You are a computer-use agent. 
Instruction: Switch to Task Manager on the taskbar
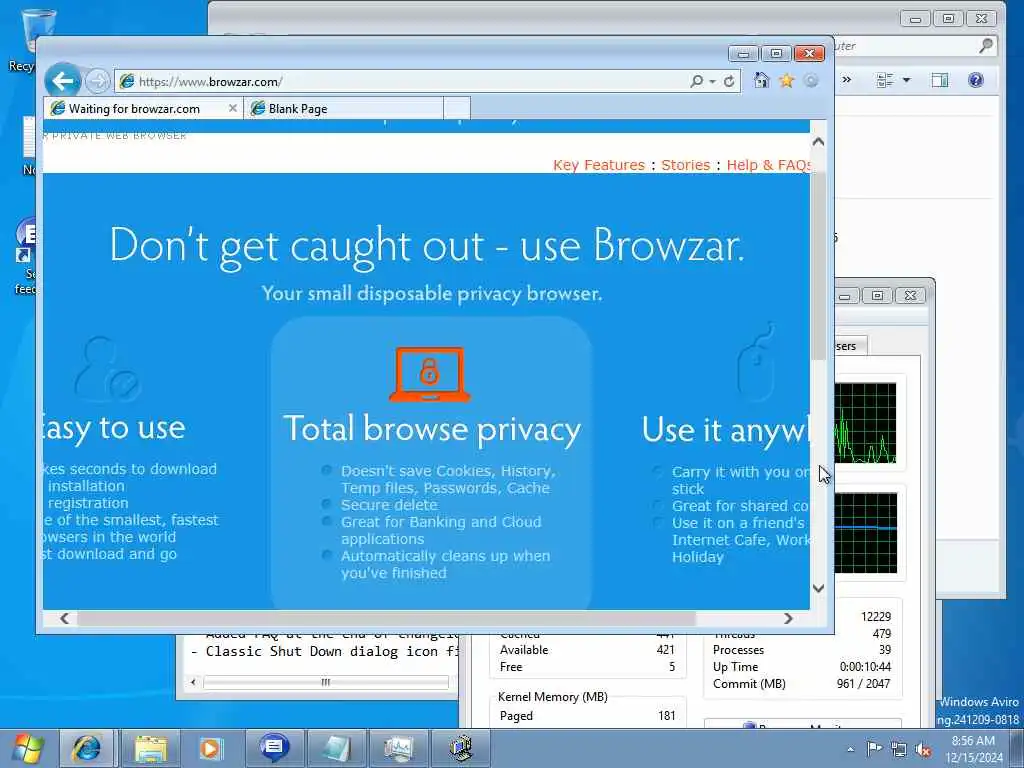click(x=398, y=748)
